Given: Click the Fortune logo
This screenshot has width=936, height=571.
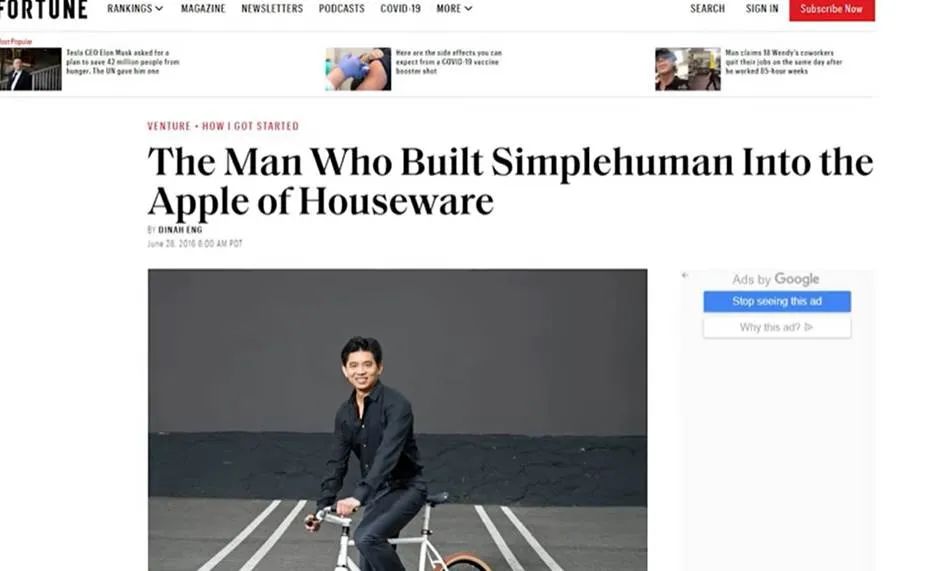Looking at the screenshot, I should [x=44, y=9].
